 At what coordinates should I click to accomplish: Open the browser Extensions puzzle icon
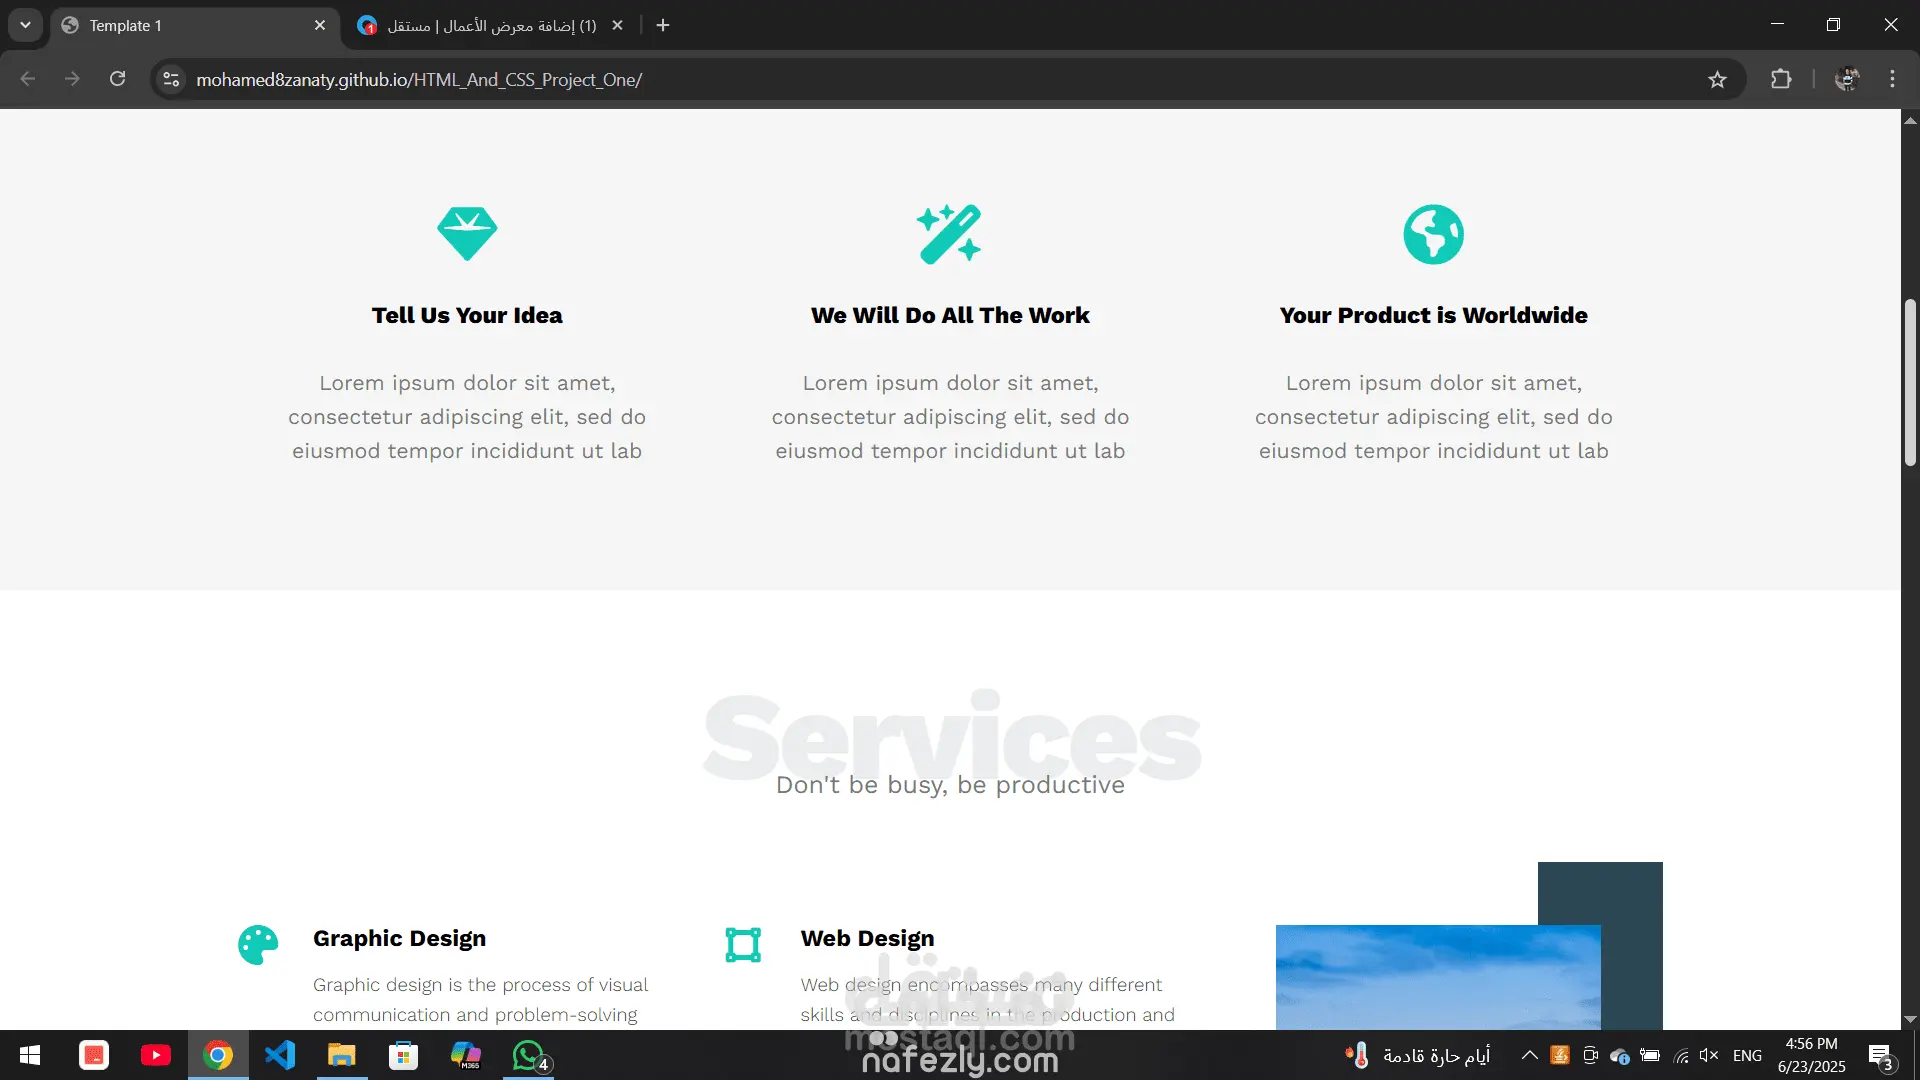pos(1781,80)
